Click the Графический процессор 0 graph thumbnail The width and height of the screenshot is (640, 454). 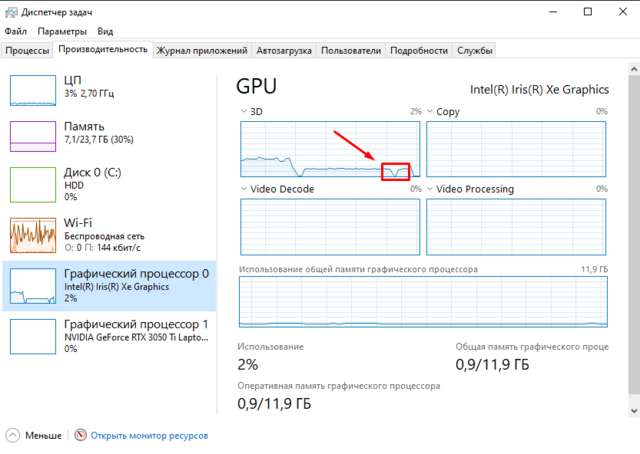[34, 284]
